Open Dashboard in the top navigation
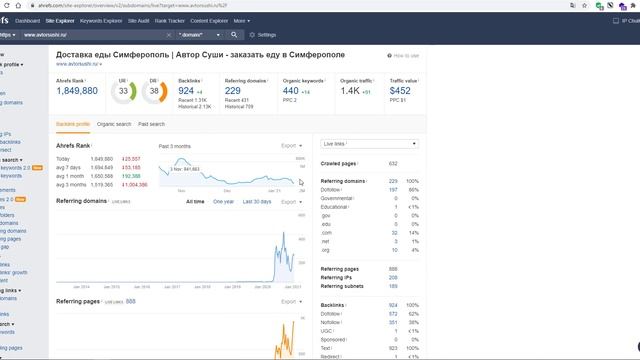Screen dimensions: 640x360 point(27,21)
